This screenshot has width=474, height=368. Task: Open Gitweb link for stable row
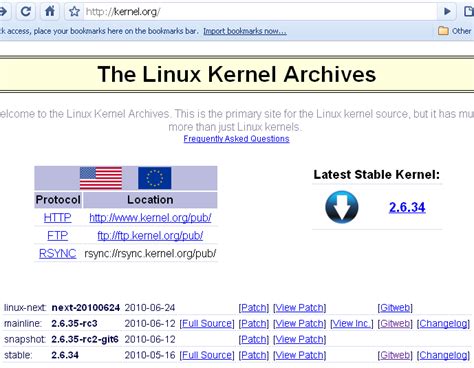pos(395,355)
